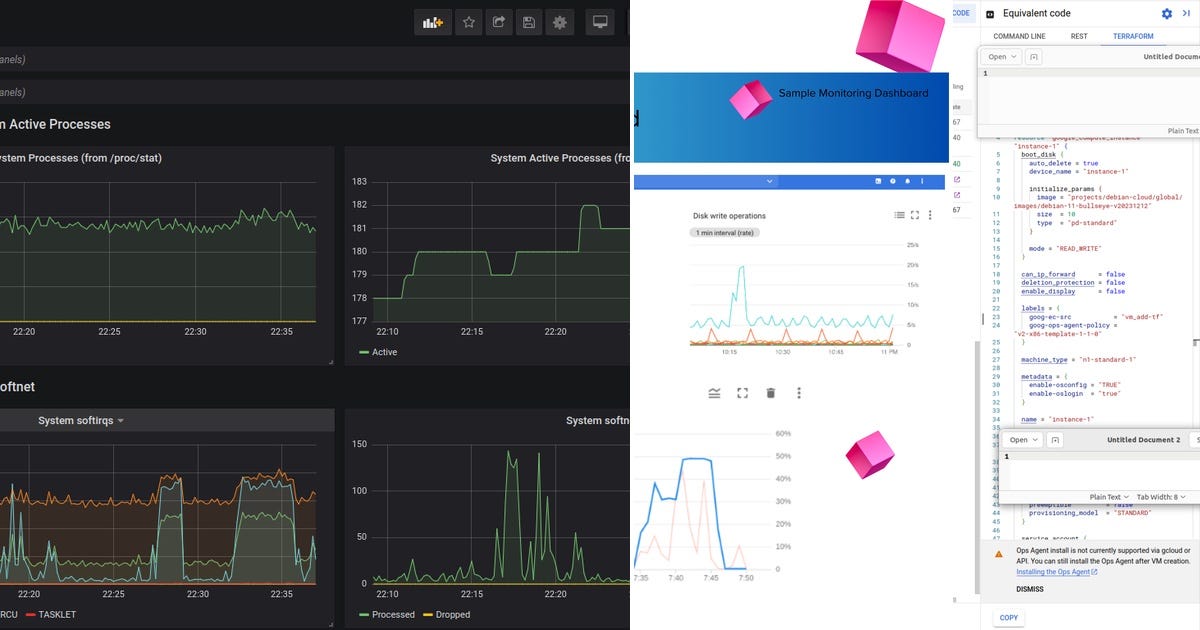Expand the chevron on the blue console bar
Image resolution: width=1200 pixels, height=630 pixels.
pos(769,181)
